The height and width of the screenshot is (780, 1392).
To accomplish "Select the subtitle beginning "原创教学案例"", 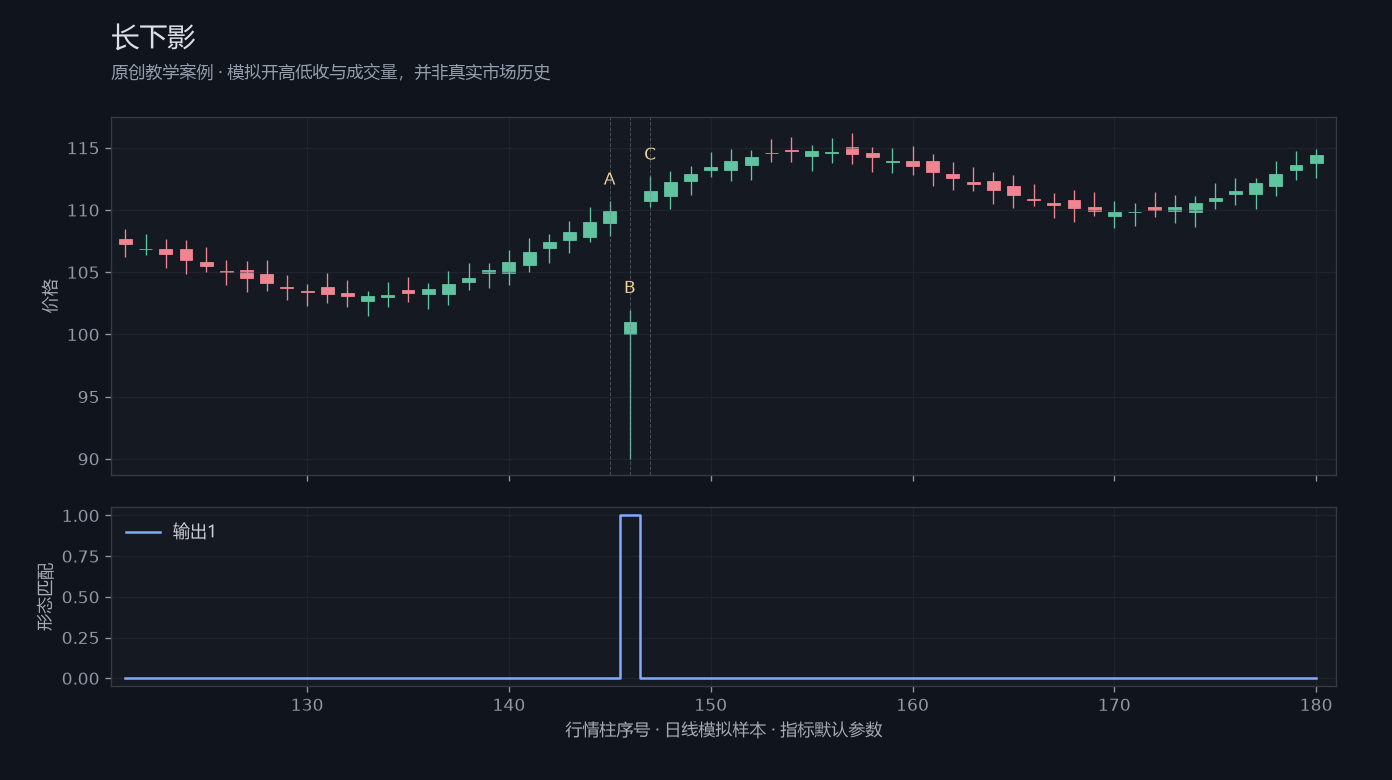I will pyautogui.click(x=331, y=73).
